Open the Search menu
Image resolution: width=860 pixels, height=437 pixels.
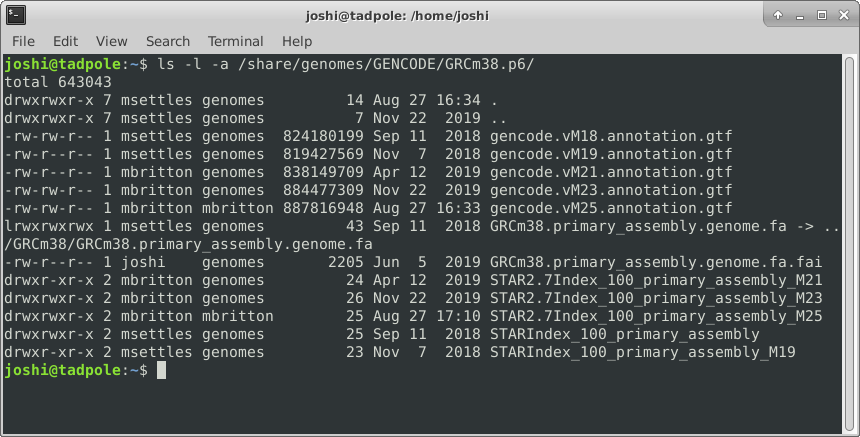pyautogui.click(x=167, y=41)
